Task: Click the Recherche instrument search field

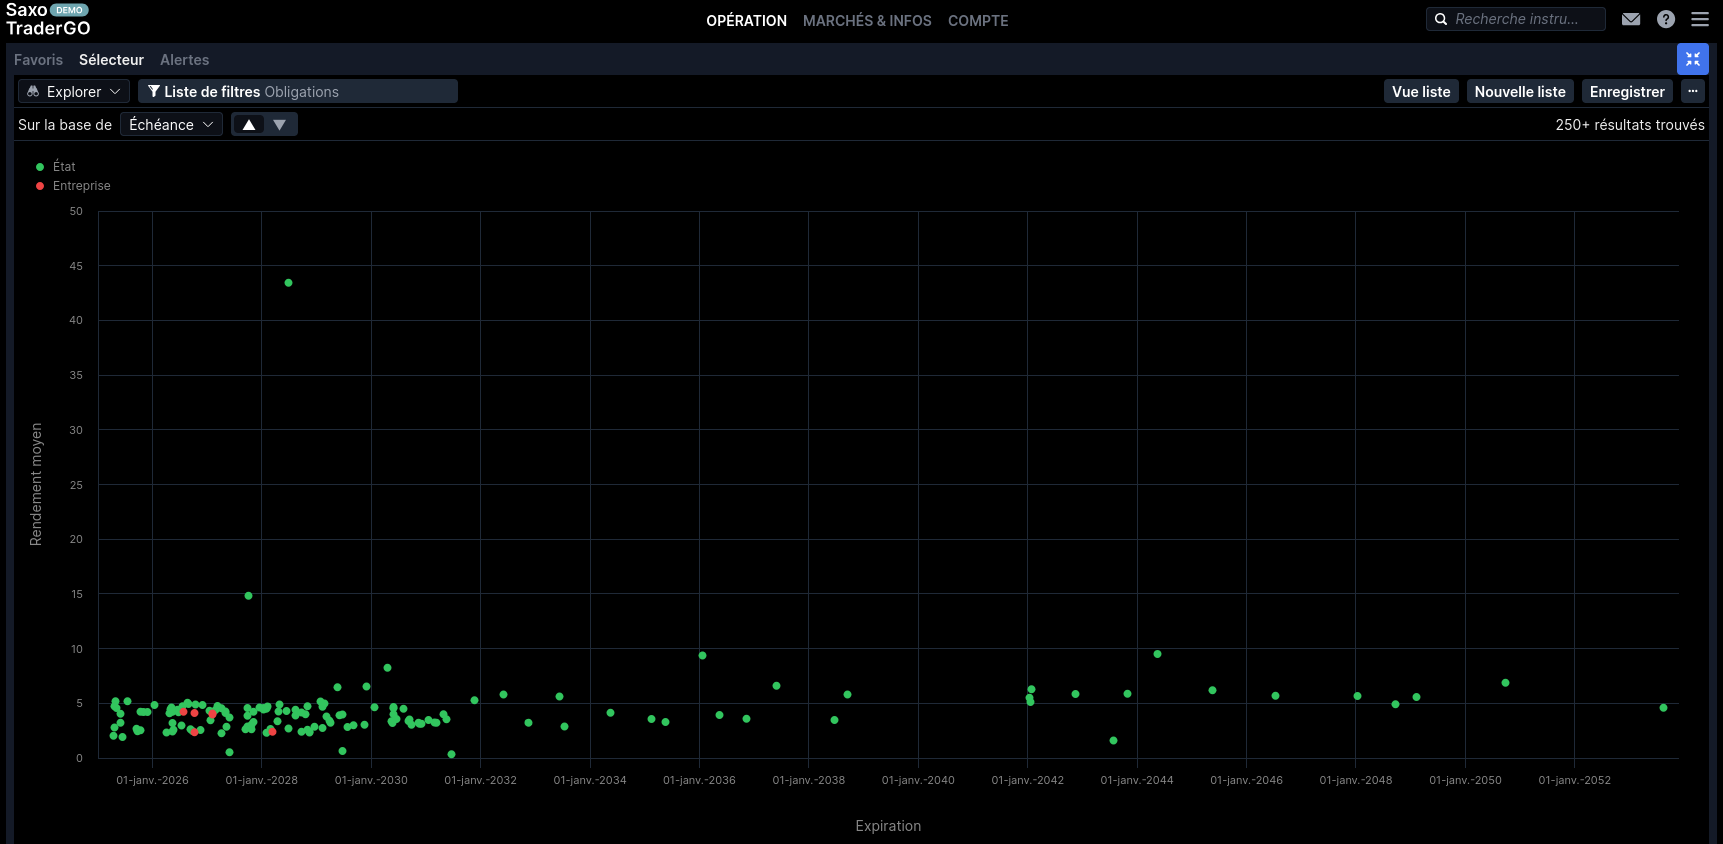Action: (1525, 19)
